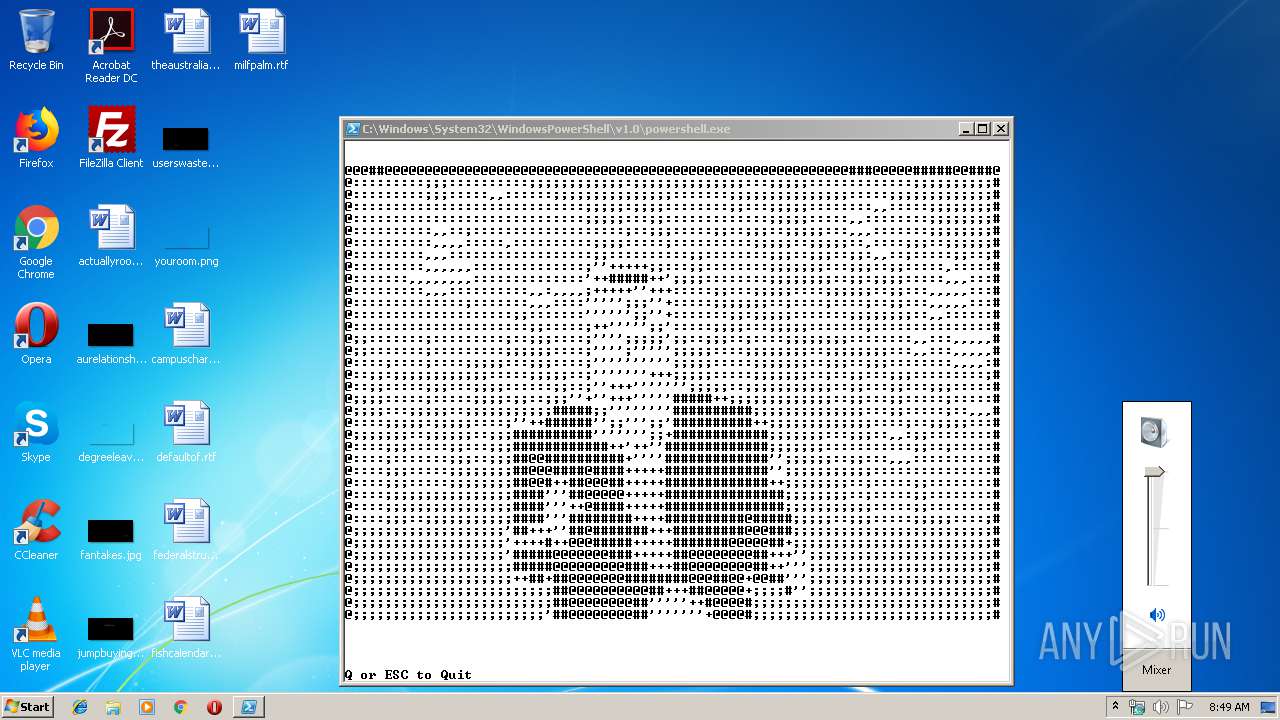Maximize the PowerShell window
This screenshot has width=1280, height=720.
point(983,129)
